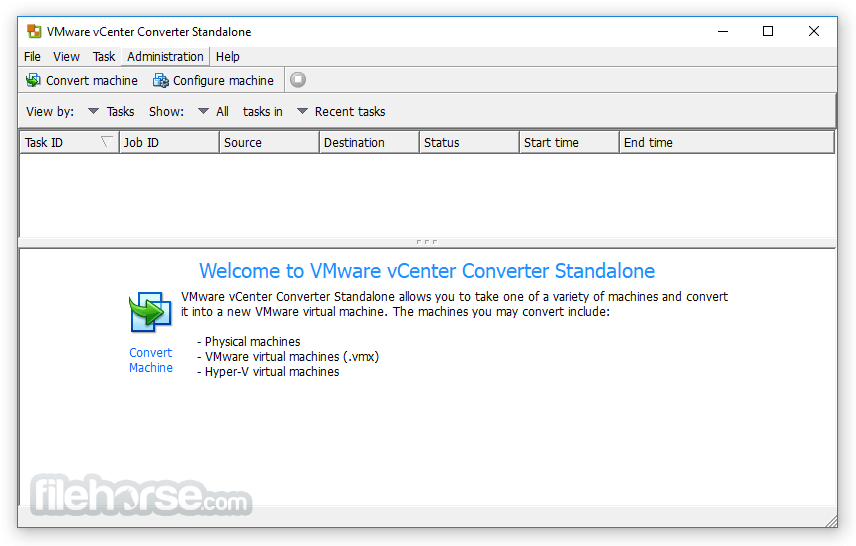
Task: Sort by Task ID column header
Action: (69, 143)
